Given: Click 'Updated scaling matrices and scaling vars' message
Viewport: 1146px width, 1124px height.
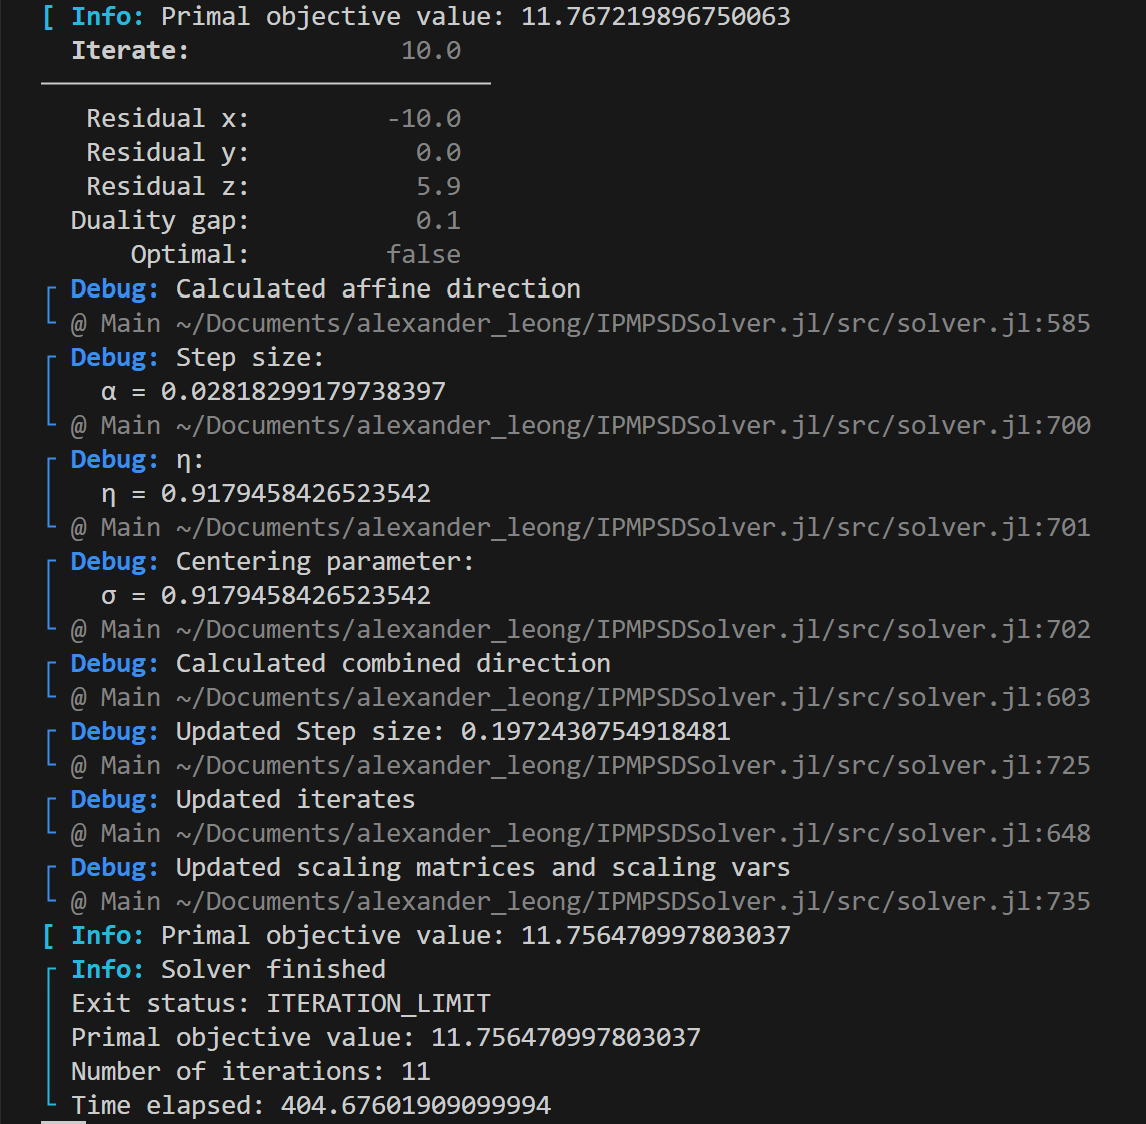Looking at the screenshot, I should [x=483, y=867].
